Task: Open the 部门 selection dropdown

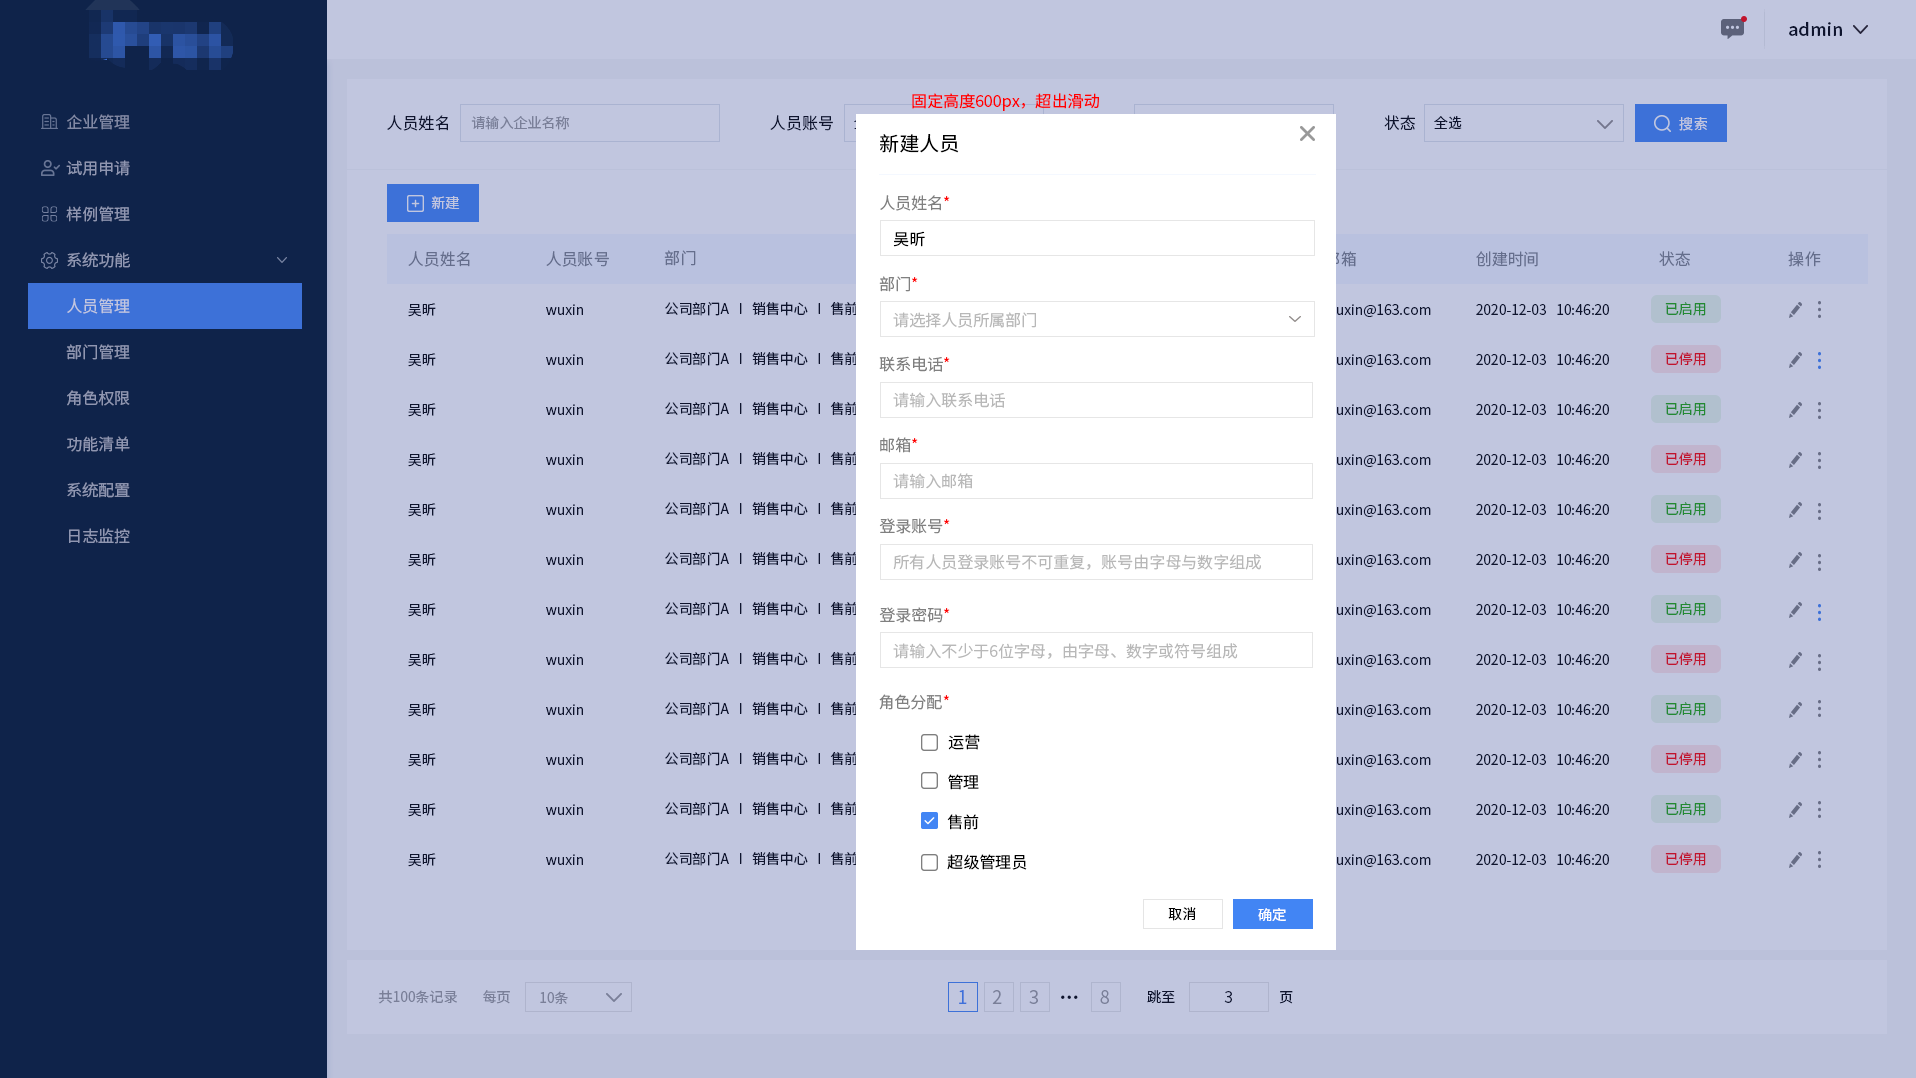Action: coord(1096,320)
